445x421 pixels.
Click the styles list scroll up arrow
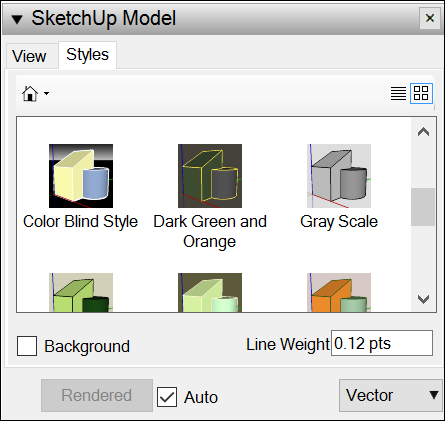coord(423,132)
